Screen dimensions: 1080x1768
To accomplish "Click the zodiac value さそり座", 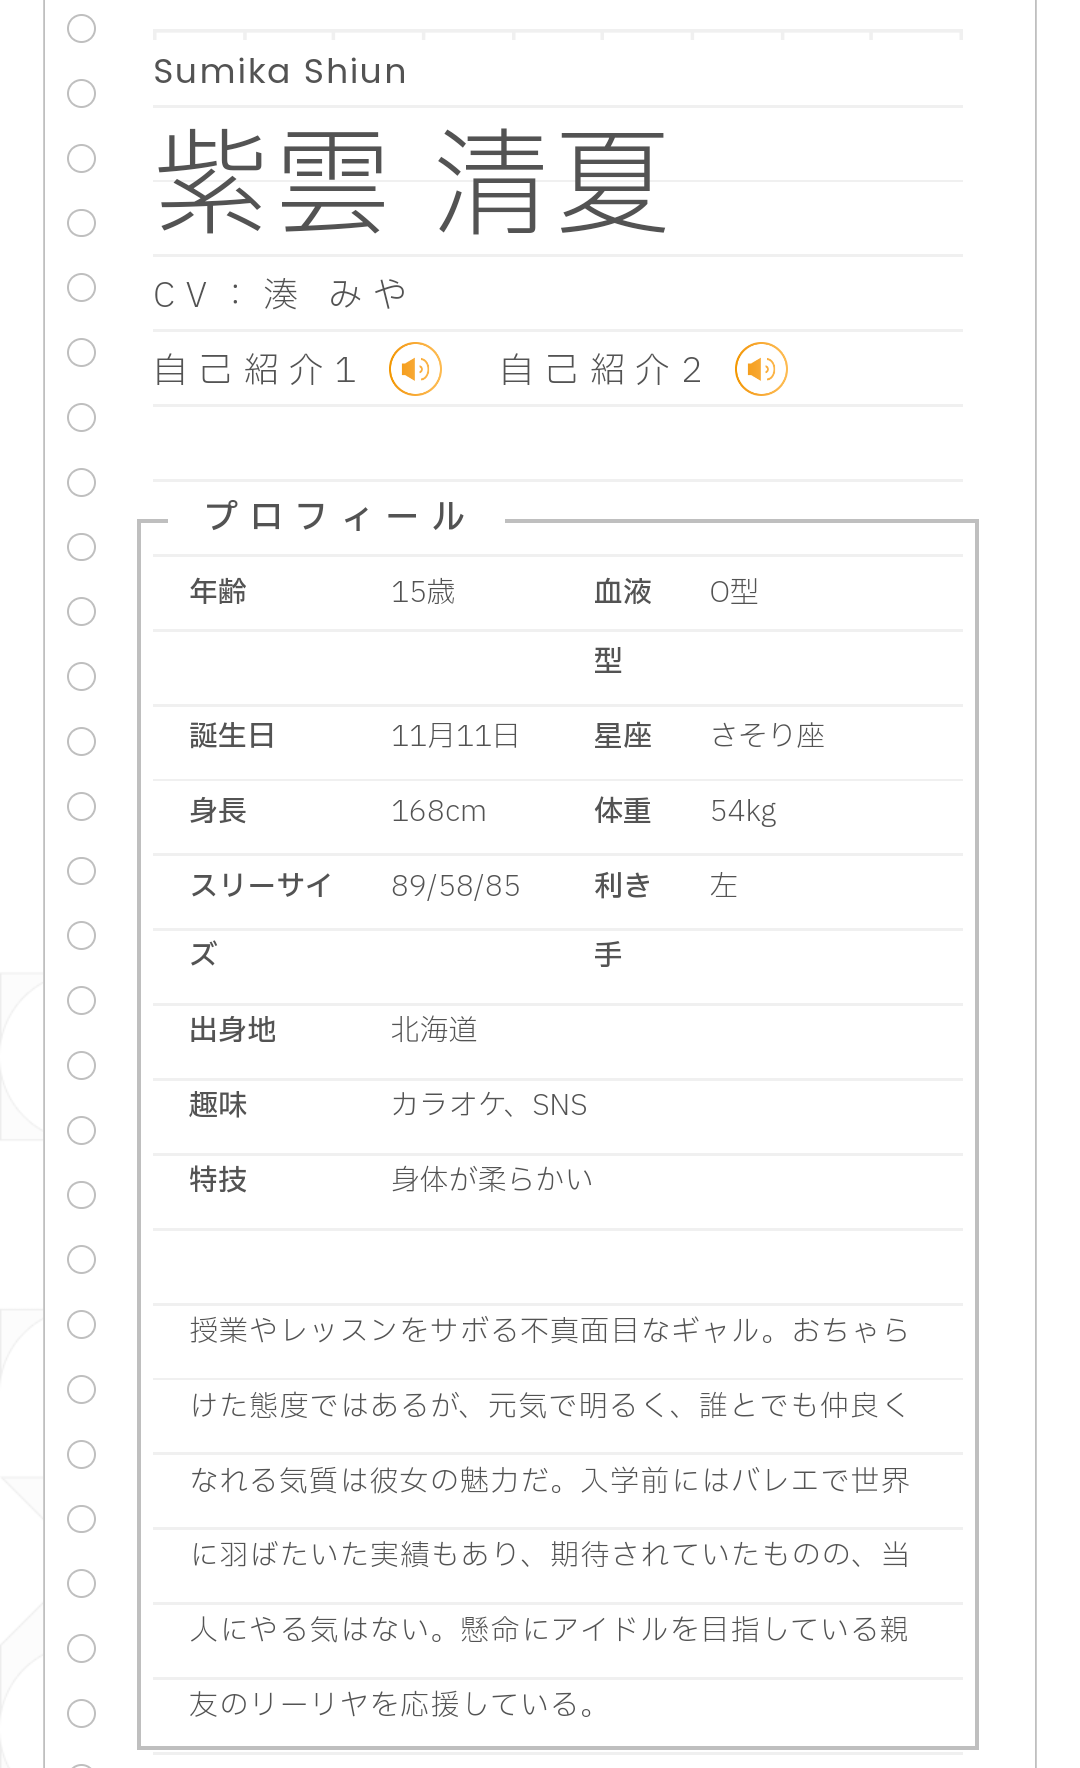I will pyautogui.click(x=768, y=736).
